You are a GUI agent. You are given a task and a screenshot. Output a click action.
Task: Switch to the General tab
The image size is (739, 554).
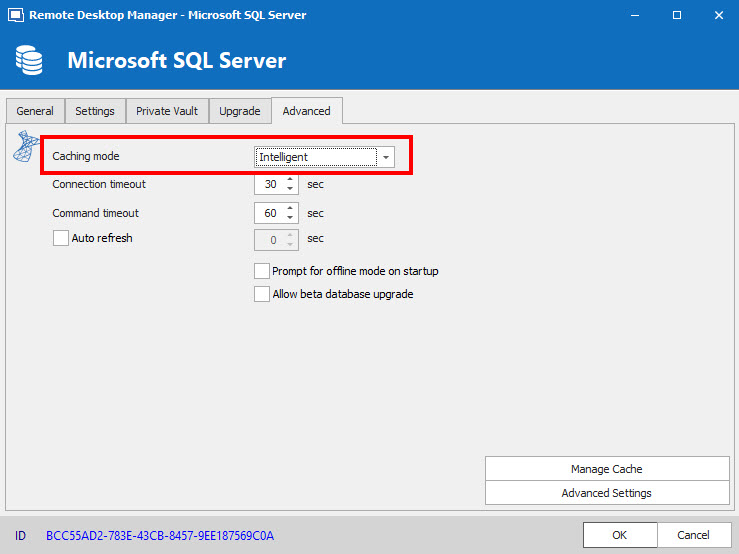35,111
